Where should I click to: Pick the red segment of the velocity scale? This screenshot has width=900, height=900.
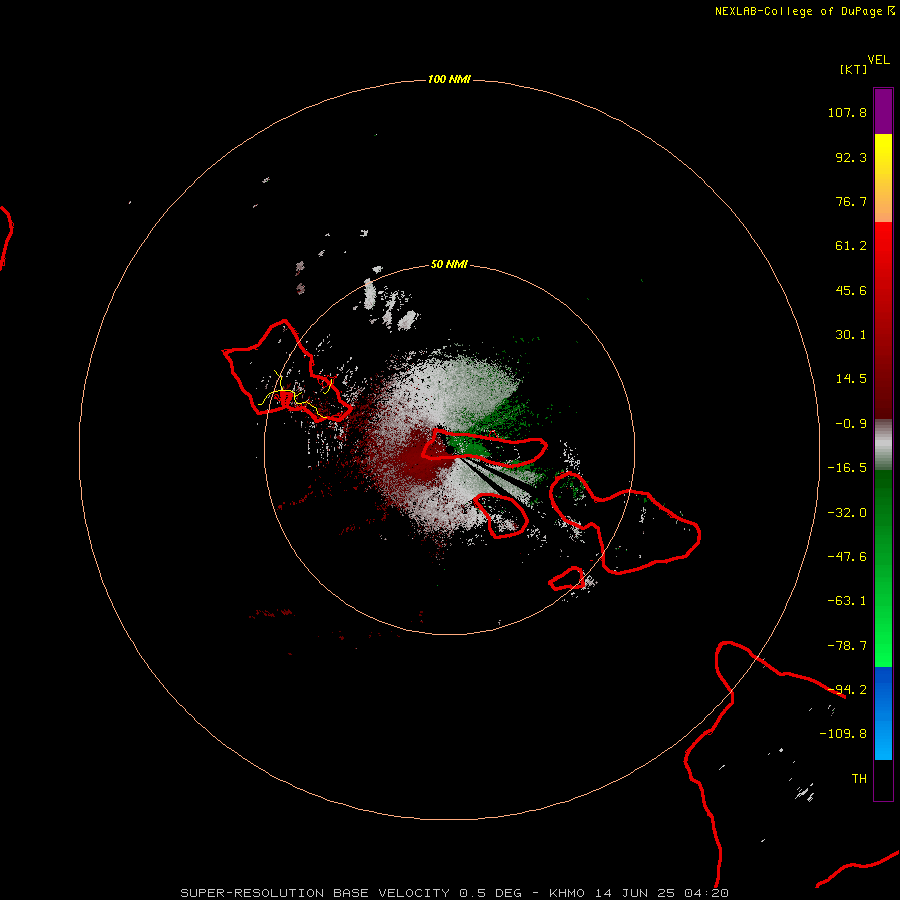coord(883,320)
